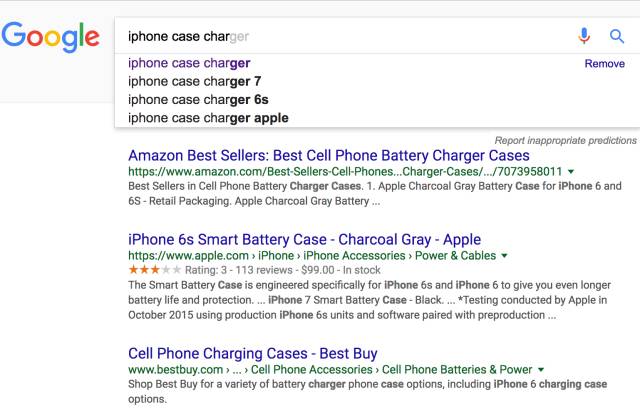Image resolution: width=640 pixels, height=416 pixels.
Task: Open iPhone 6s Smart Battery Case result
Action: pyautogui.click(x=304, y=240)
